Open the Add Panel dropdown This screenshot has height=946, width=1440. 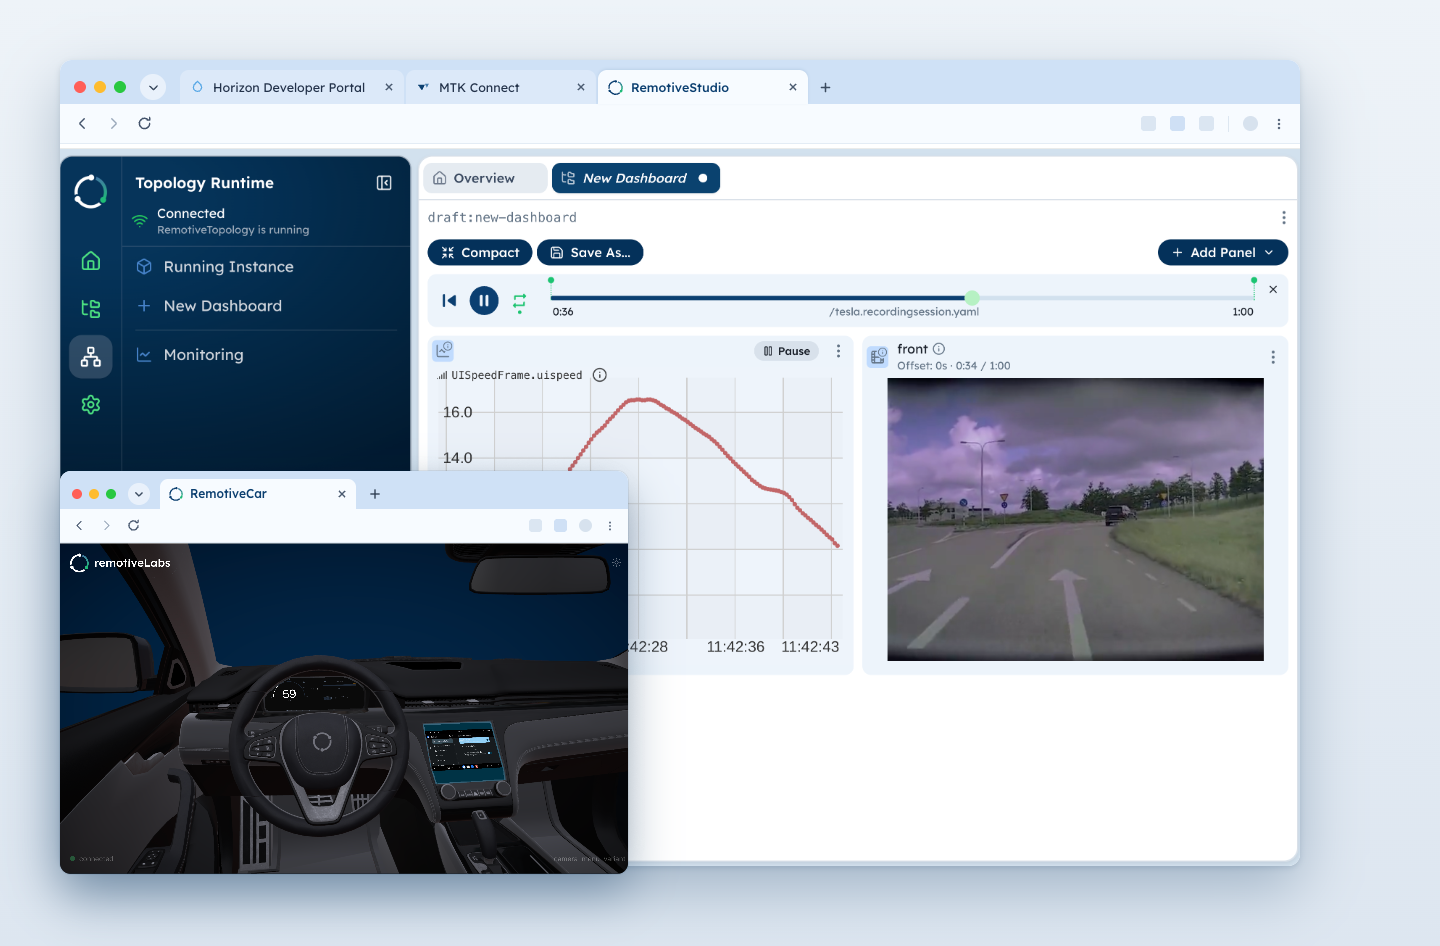point(1223,253)
